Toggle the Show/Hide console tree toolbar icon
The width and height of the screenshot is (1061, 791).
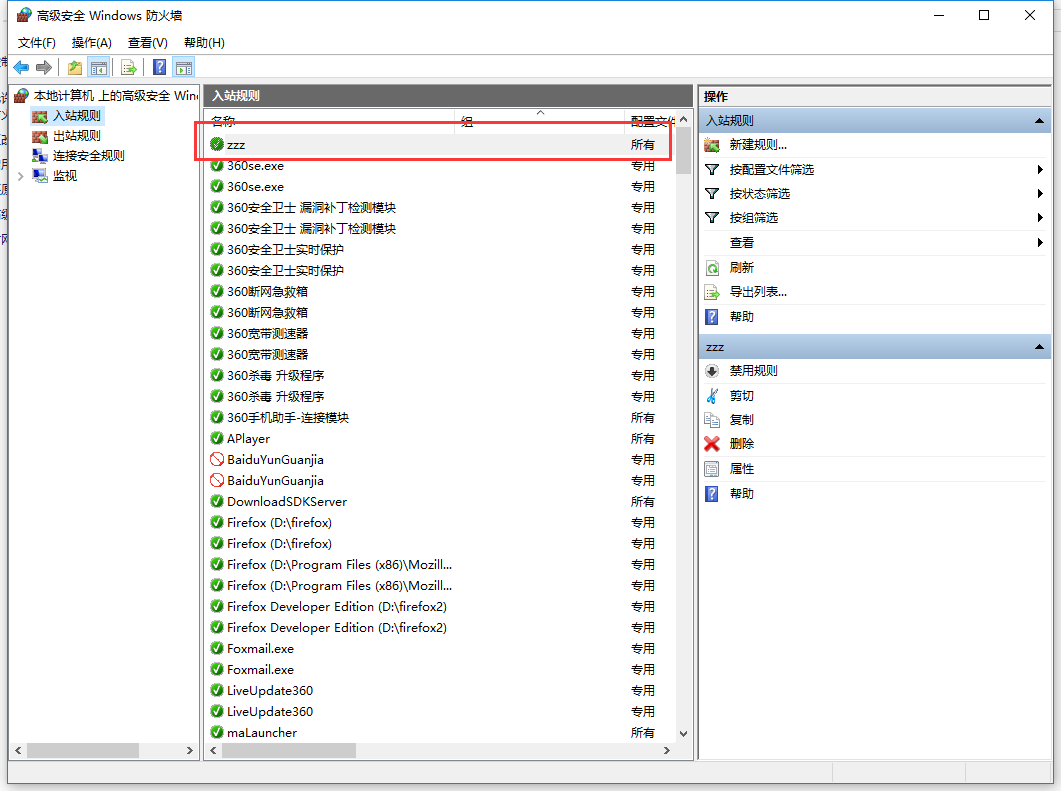[99, 68]
